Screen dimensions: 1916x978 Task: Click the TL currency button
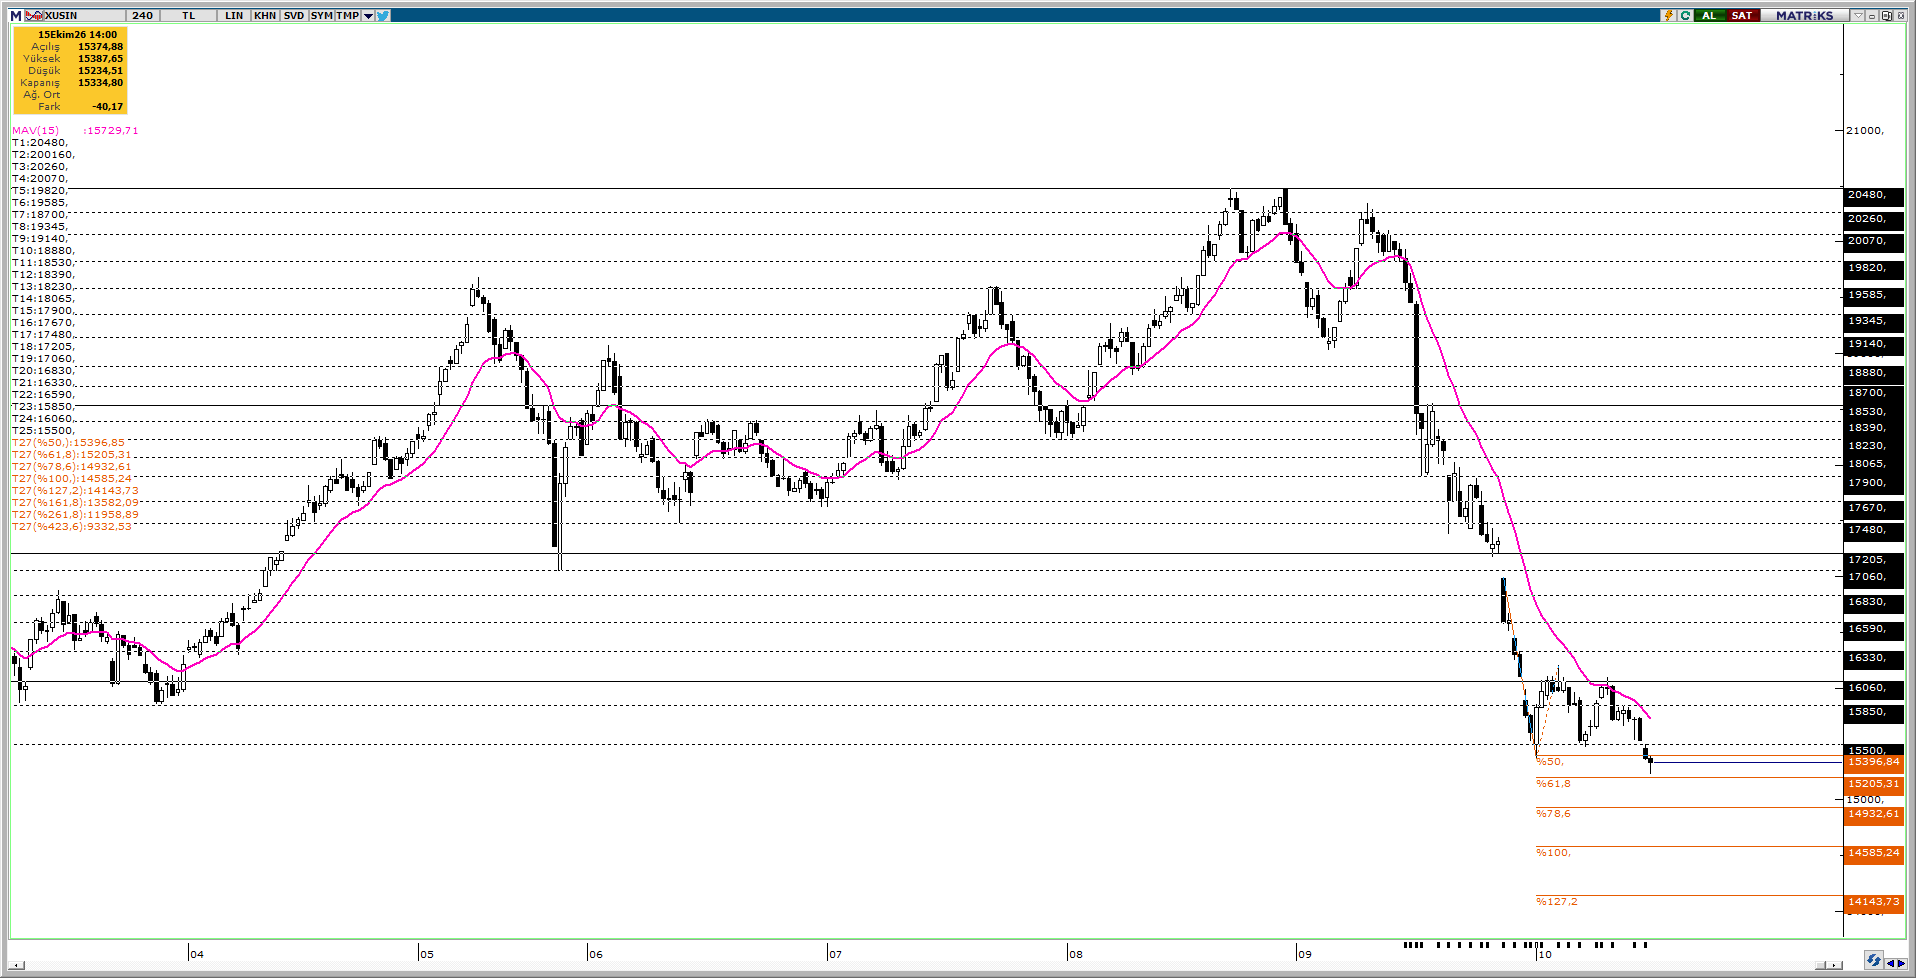coord(188,16)
